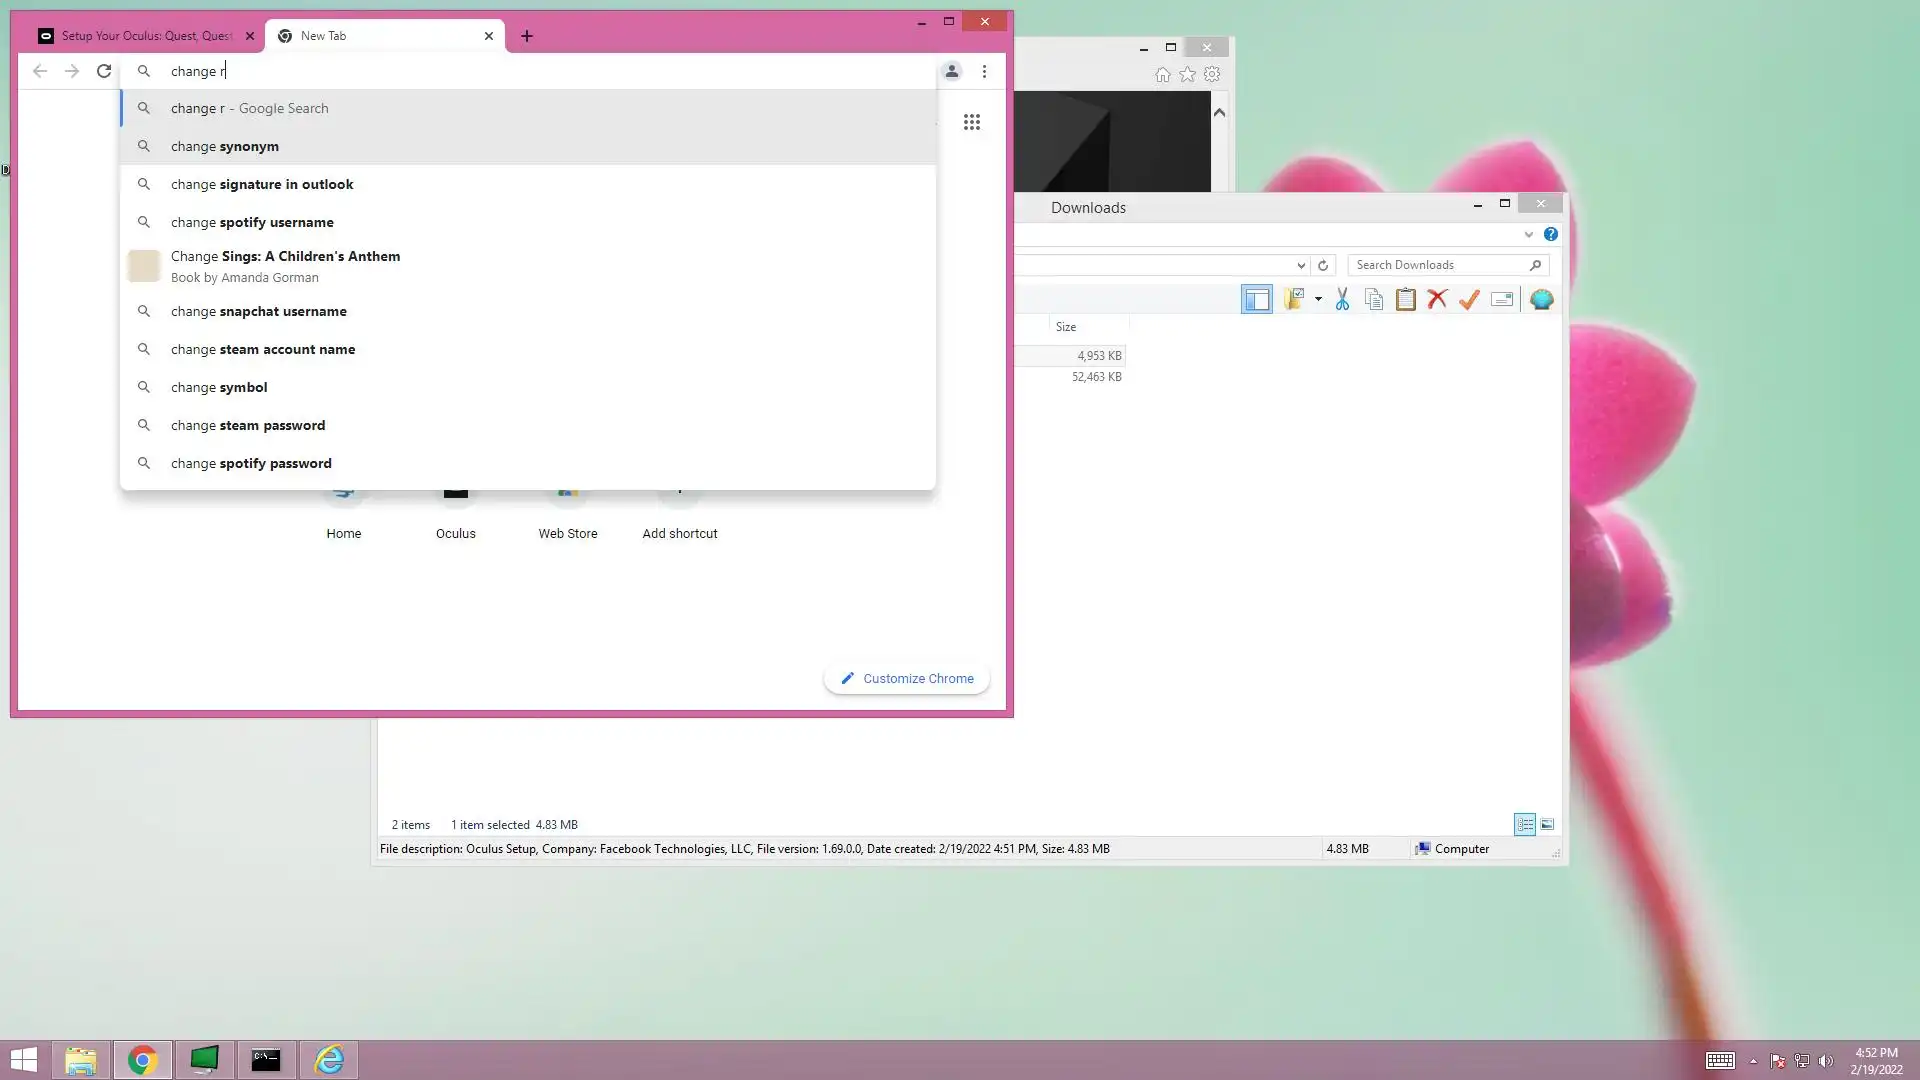This screenshot has height=1080, width=1920.
Task: Click the Customize Chrome button
Action: point(906,678)
